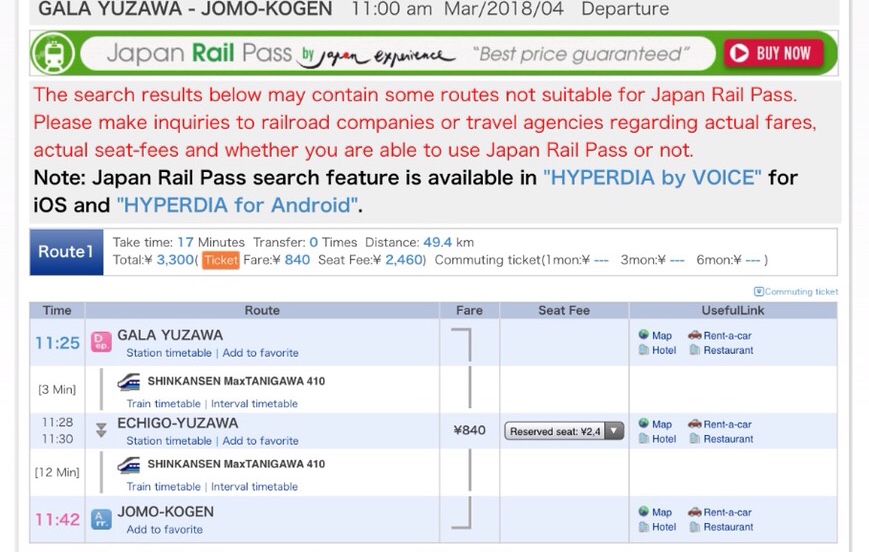Viewport: 869px width, 552px height.
Task: Expand the Reserved seat fee dropdown
Action: pyautogui.click(x=564, y=431)
